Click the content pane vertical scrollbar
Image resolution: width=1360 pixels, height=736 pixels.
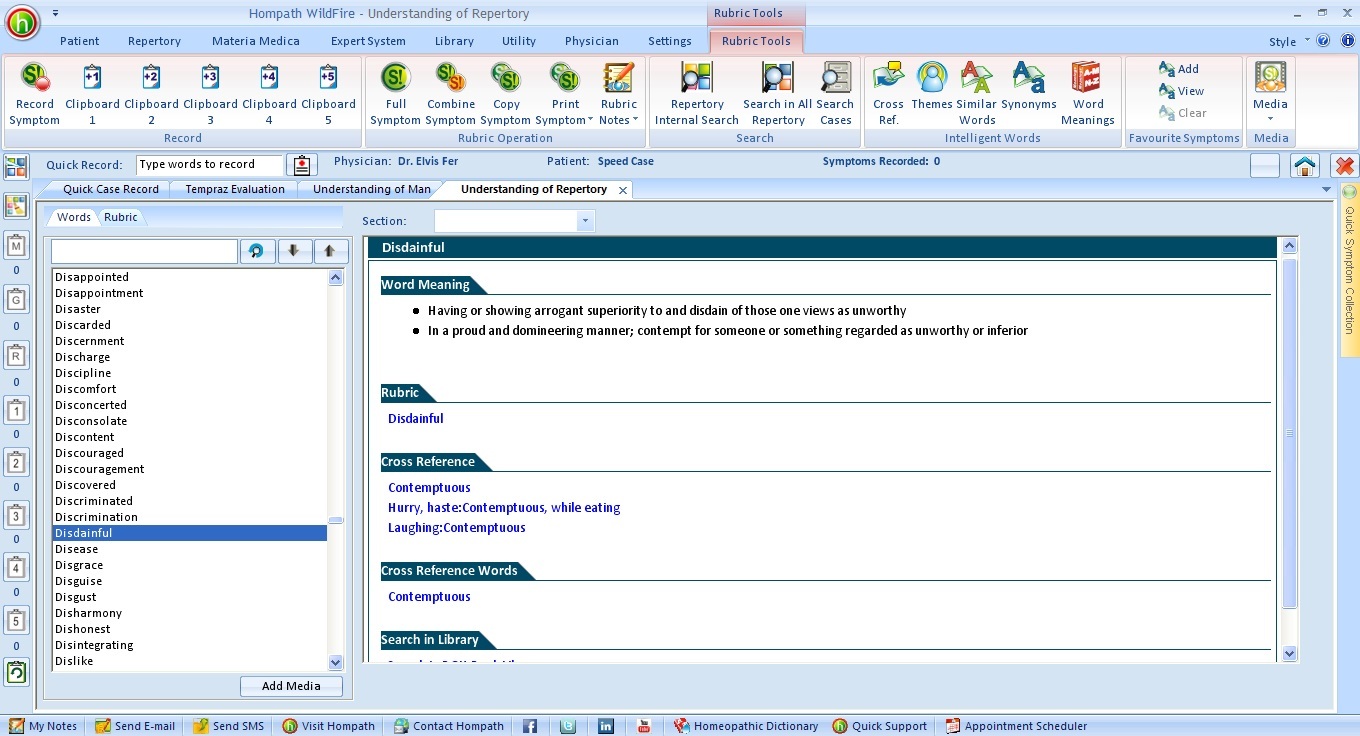coord(1289,433)
